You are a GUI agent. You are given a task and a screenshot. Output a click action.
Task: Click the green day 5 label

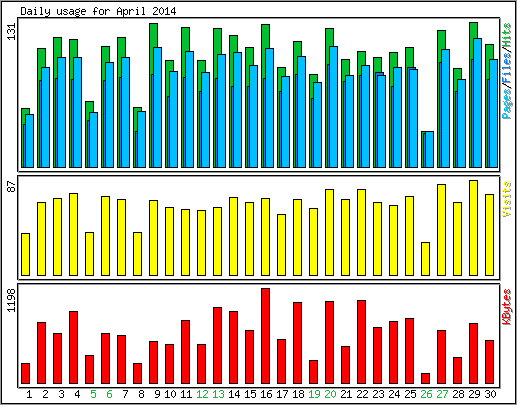tap(93, 394)
